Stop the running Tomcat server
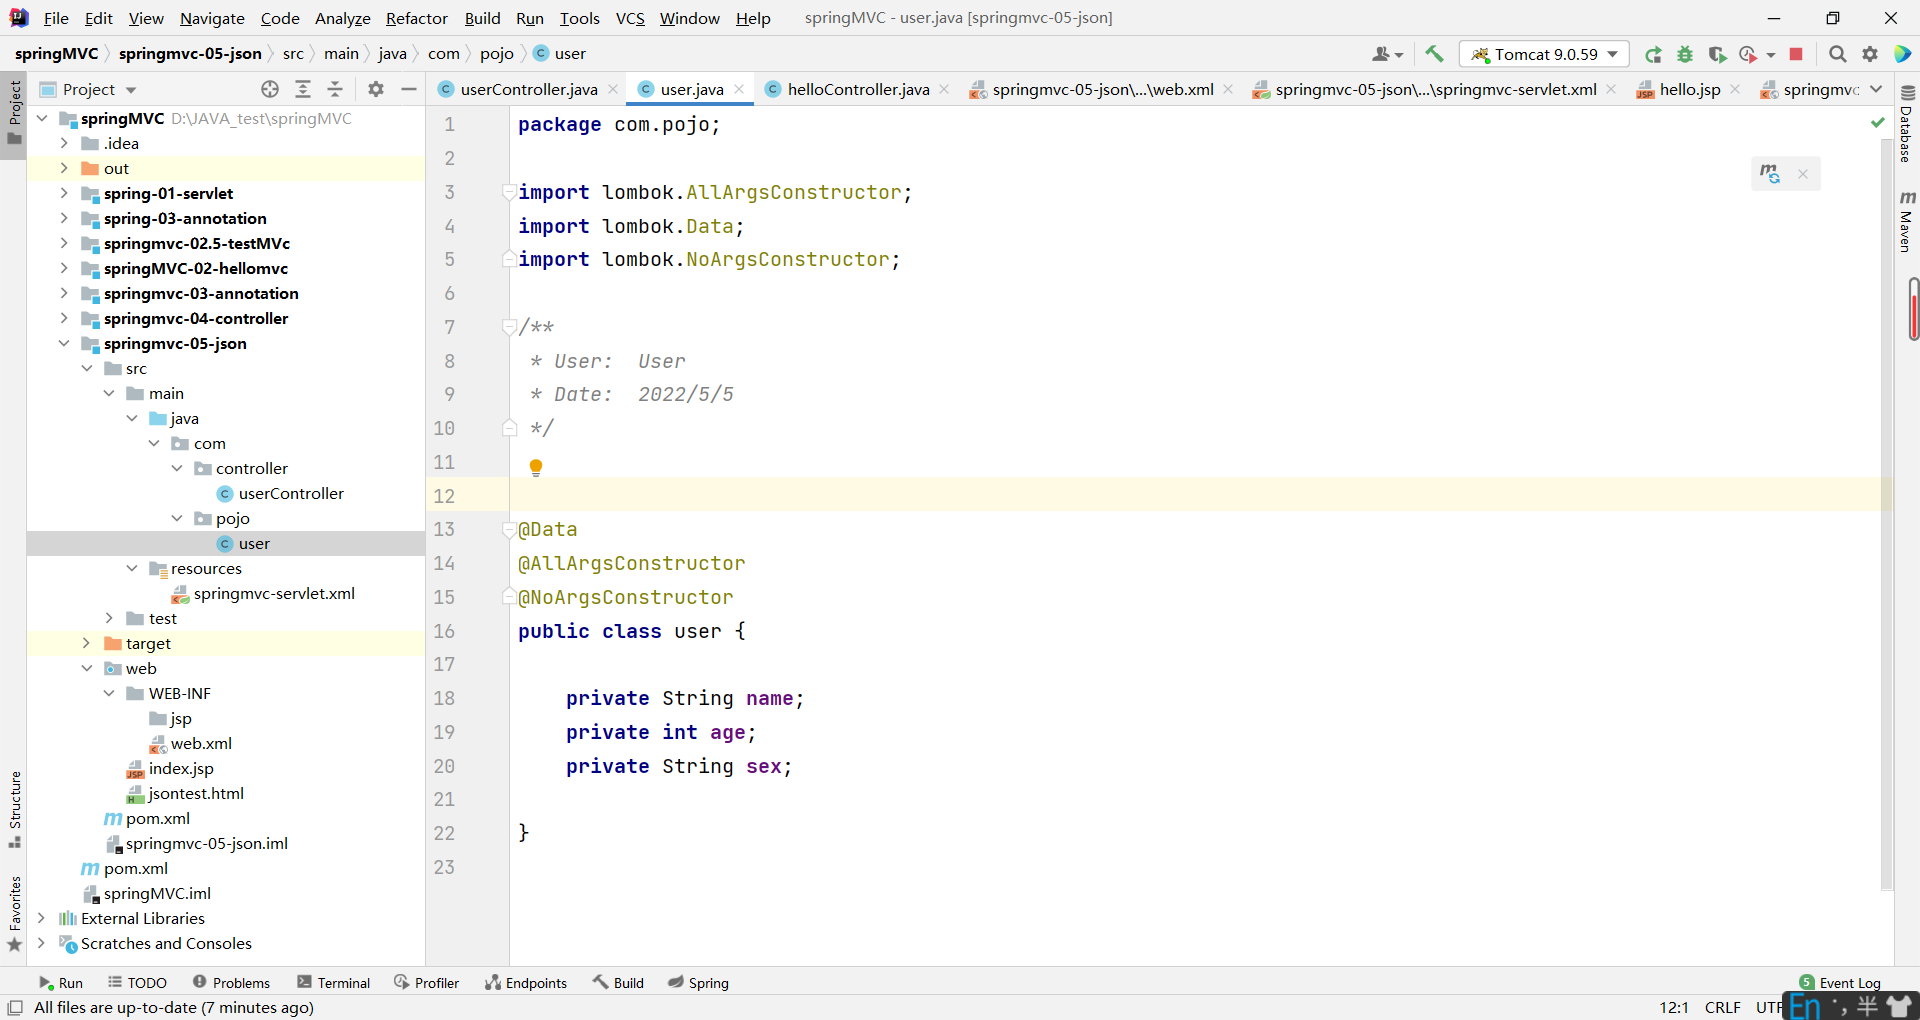 pyautogui.click(x=1796, y=54)
